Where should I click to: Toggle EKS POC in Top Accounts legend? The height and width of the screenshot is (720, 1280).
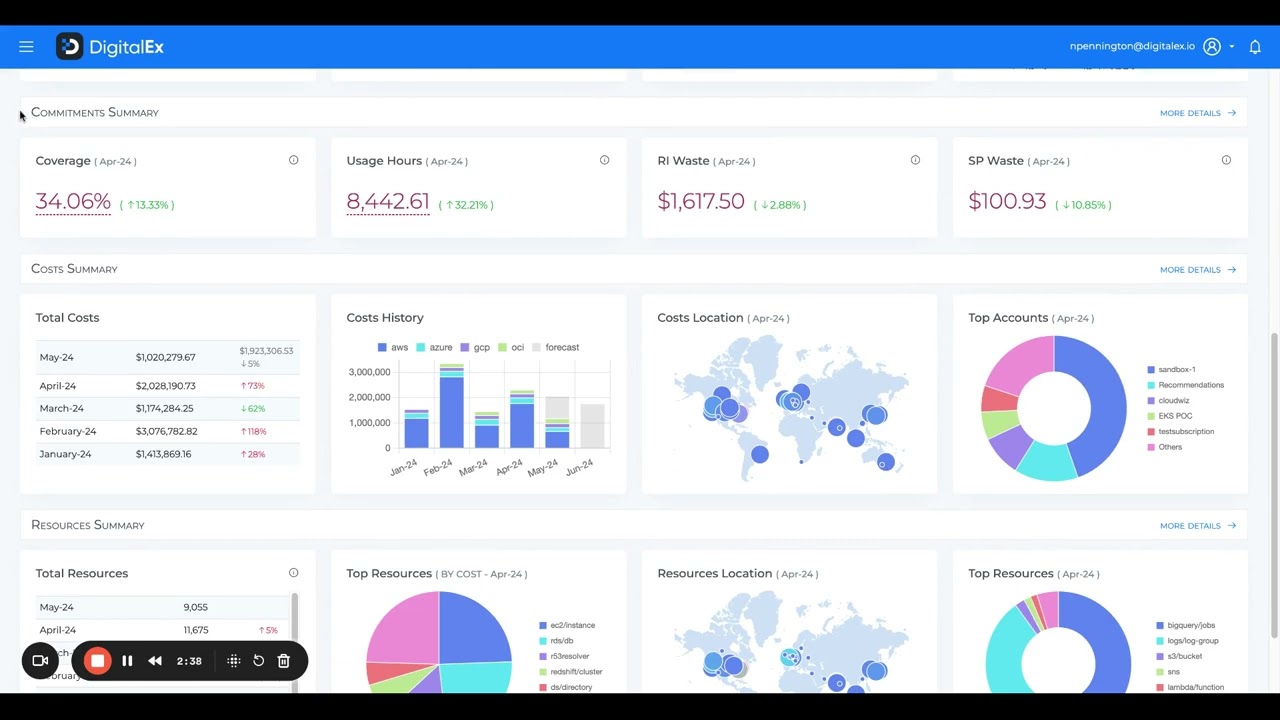[1170, 416]
